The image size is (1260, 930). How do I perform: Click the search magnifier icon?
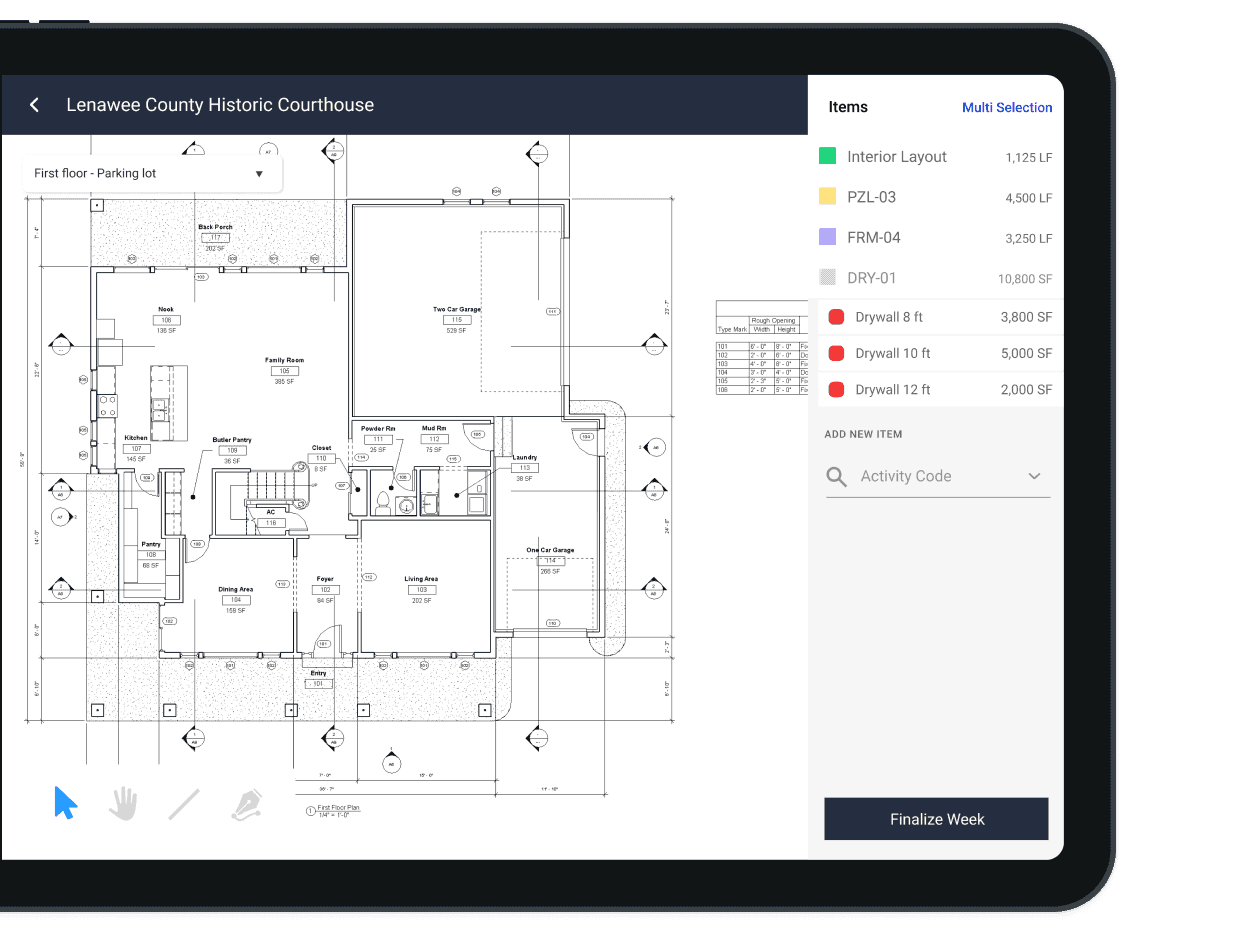point(837,477)
